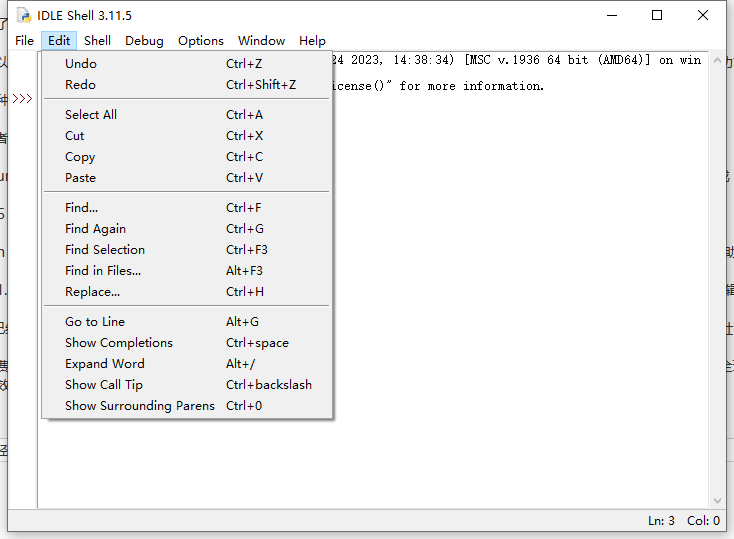Screen dimensions: 734x539
Task: Maximize the IDLE Shell window
Action: click(x=657, y=15)
